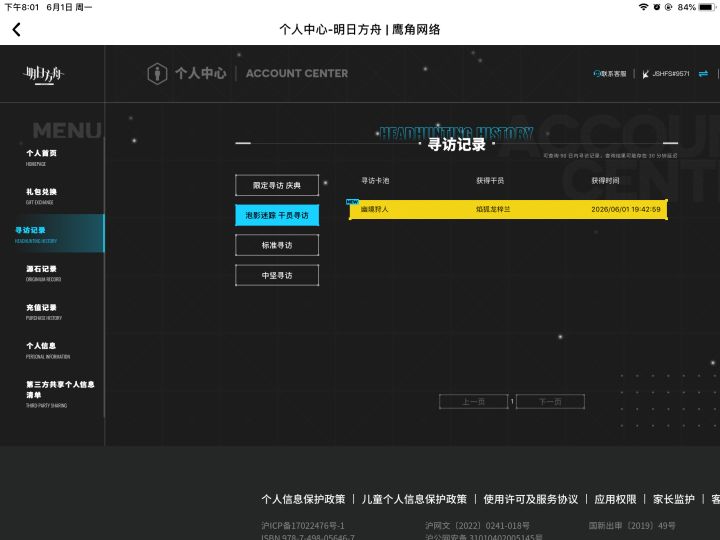Screen dimensions: 720x540
Task: Tap the back arrow in the title bar
Action: coord(17,30)
